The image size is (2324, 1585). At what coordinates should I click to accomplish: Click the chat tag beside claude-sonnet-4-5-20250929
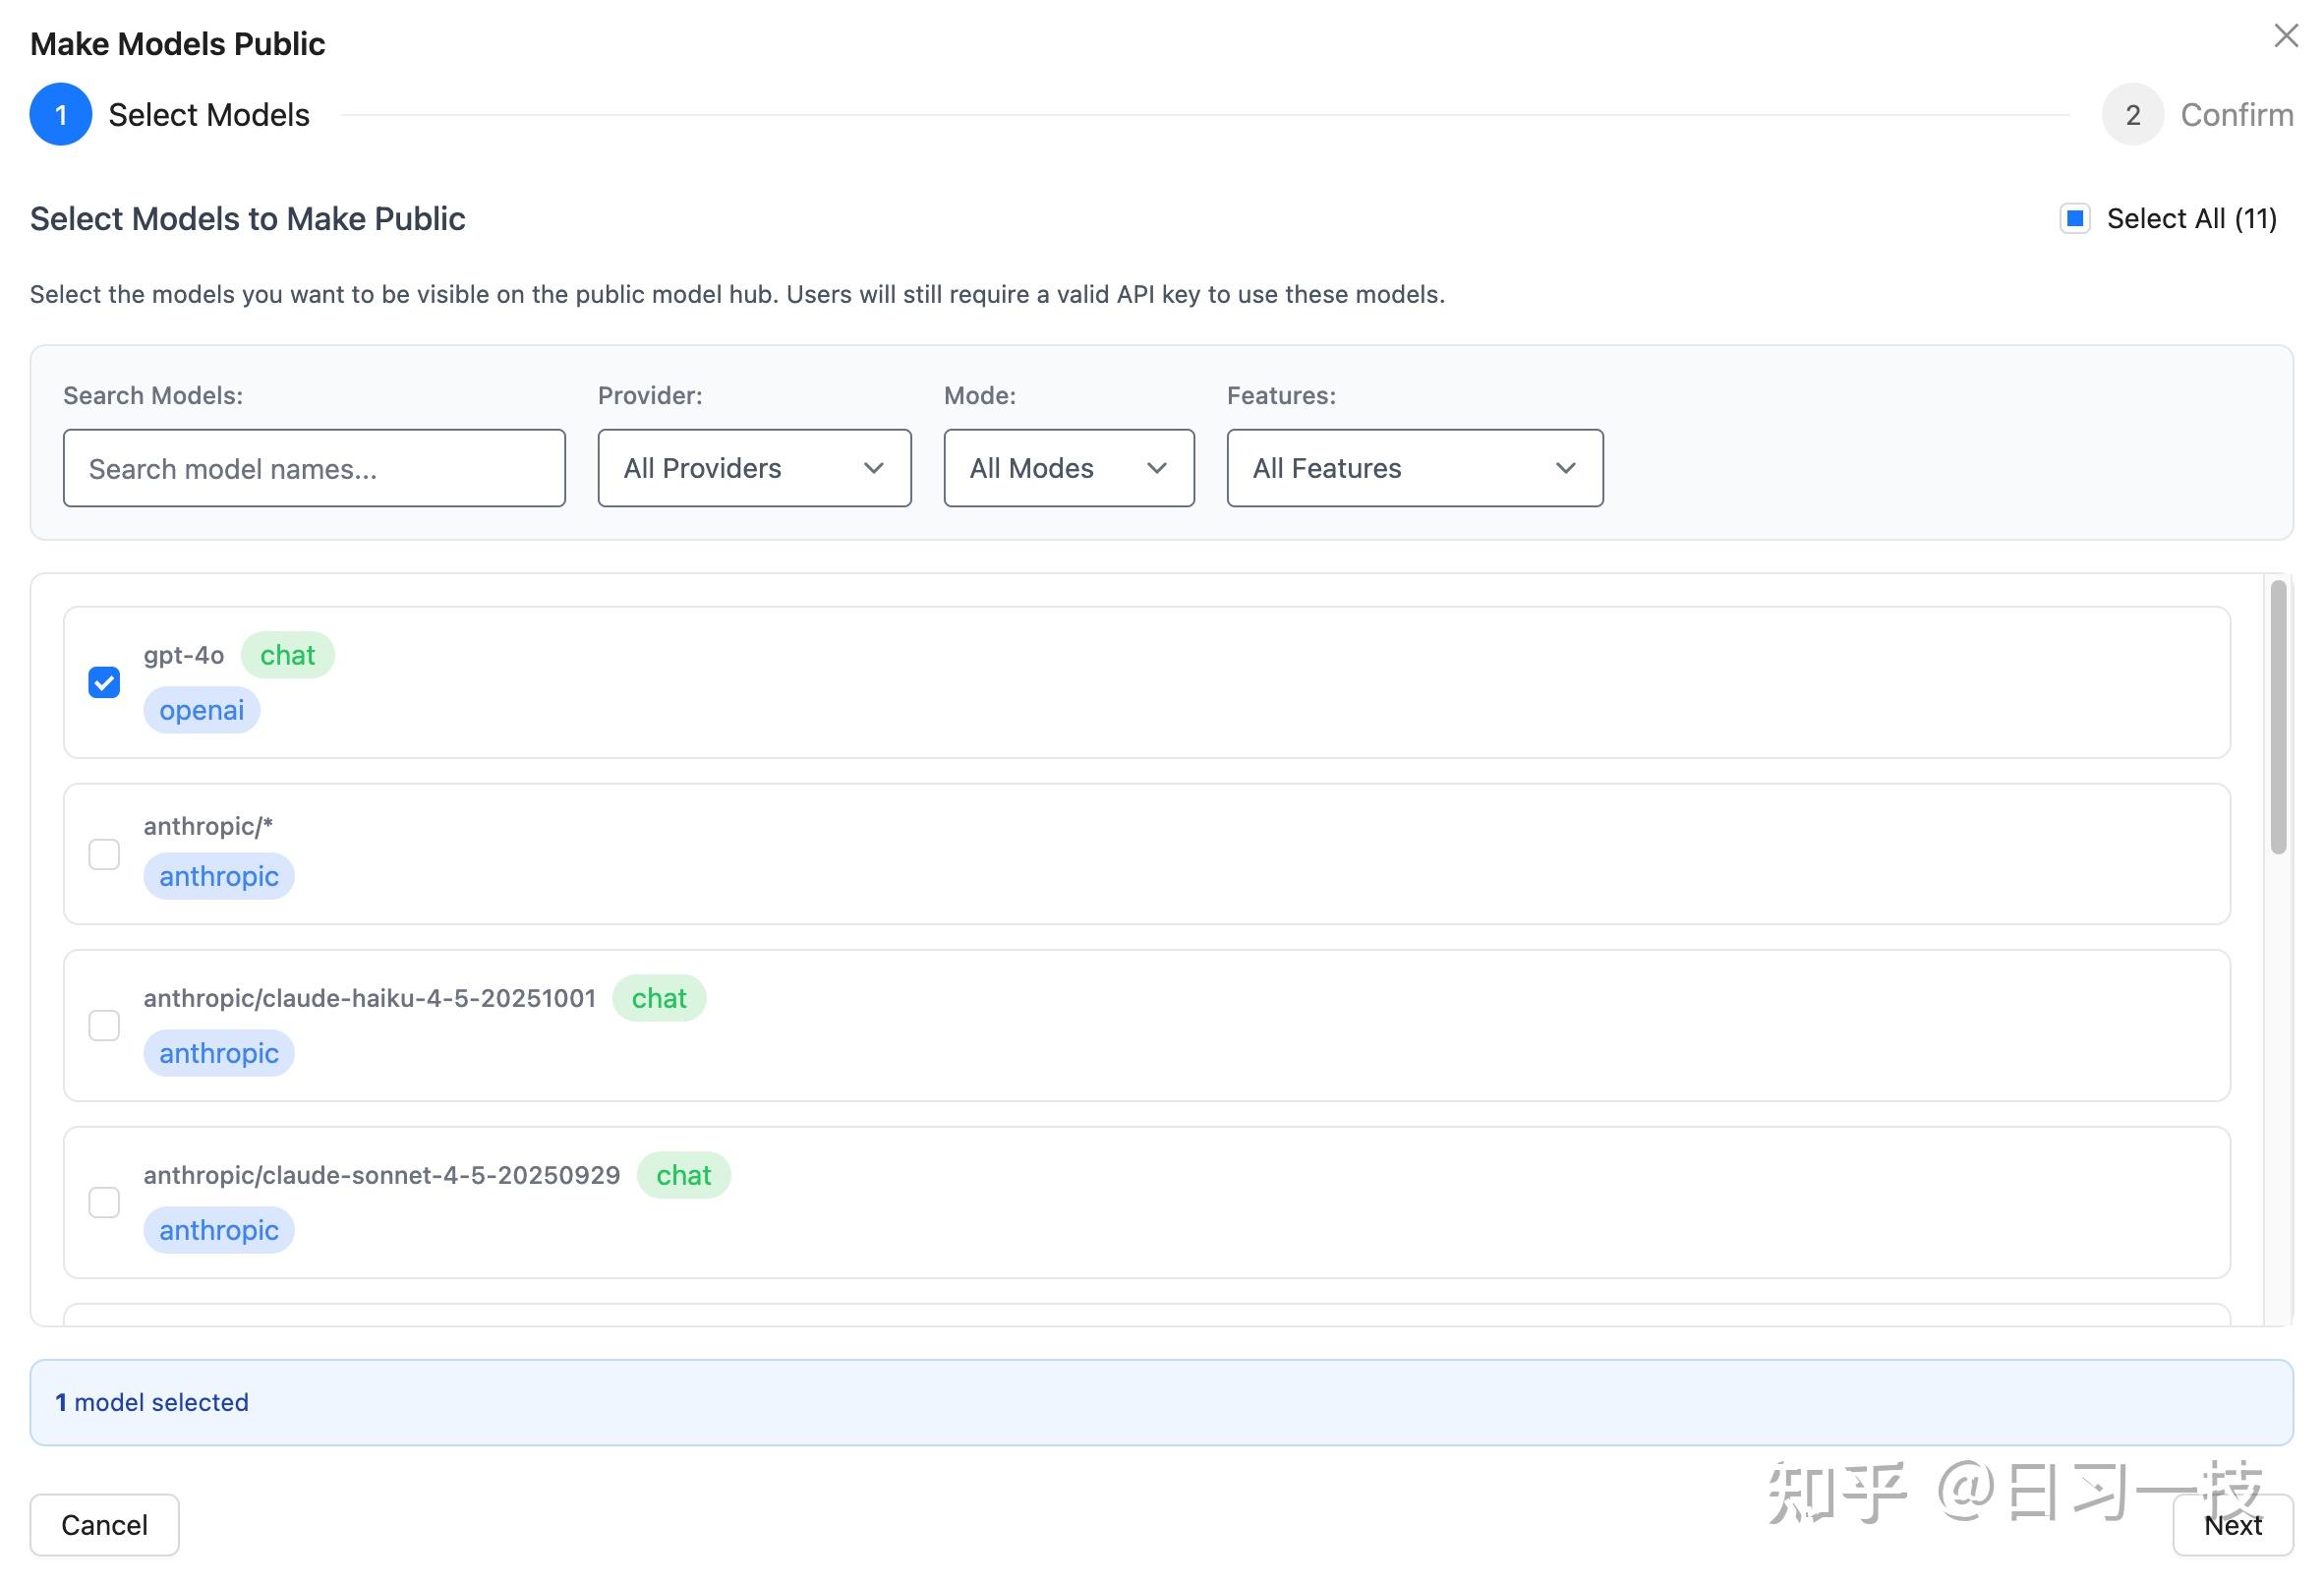pyautogui.click(x=683, y=1175)
